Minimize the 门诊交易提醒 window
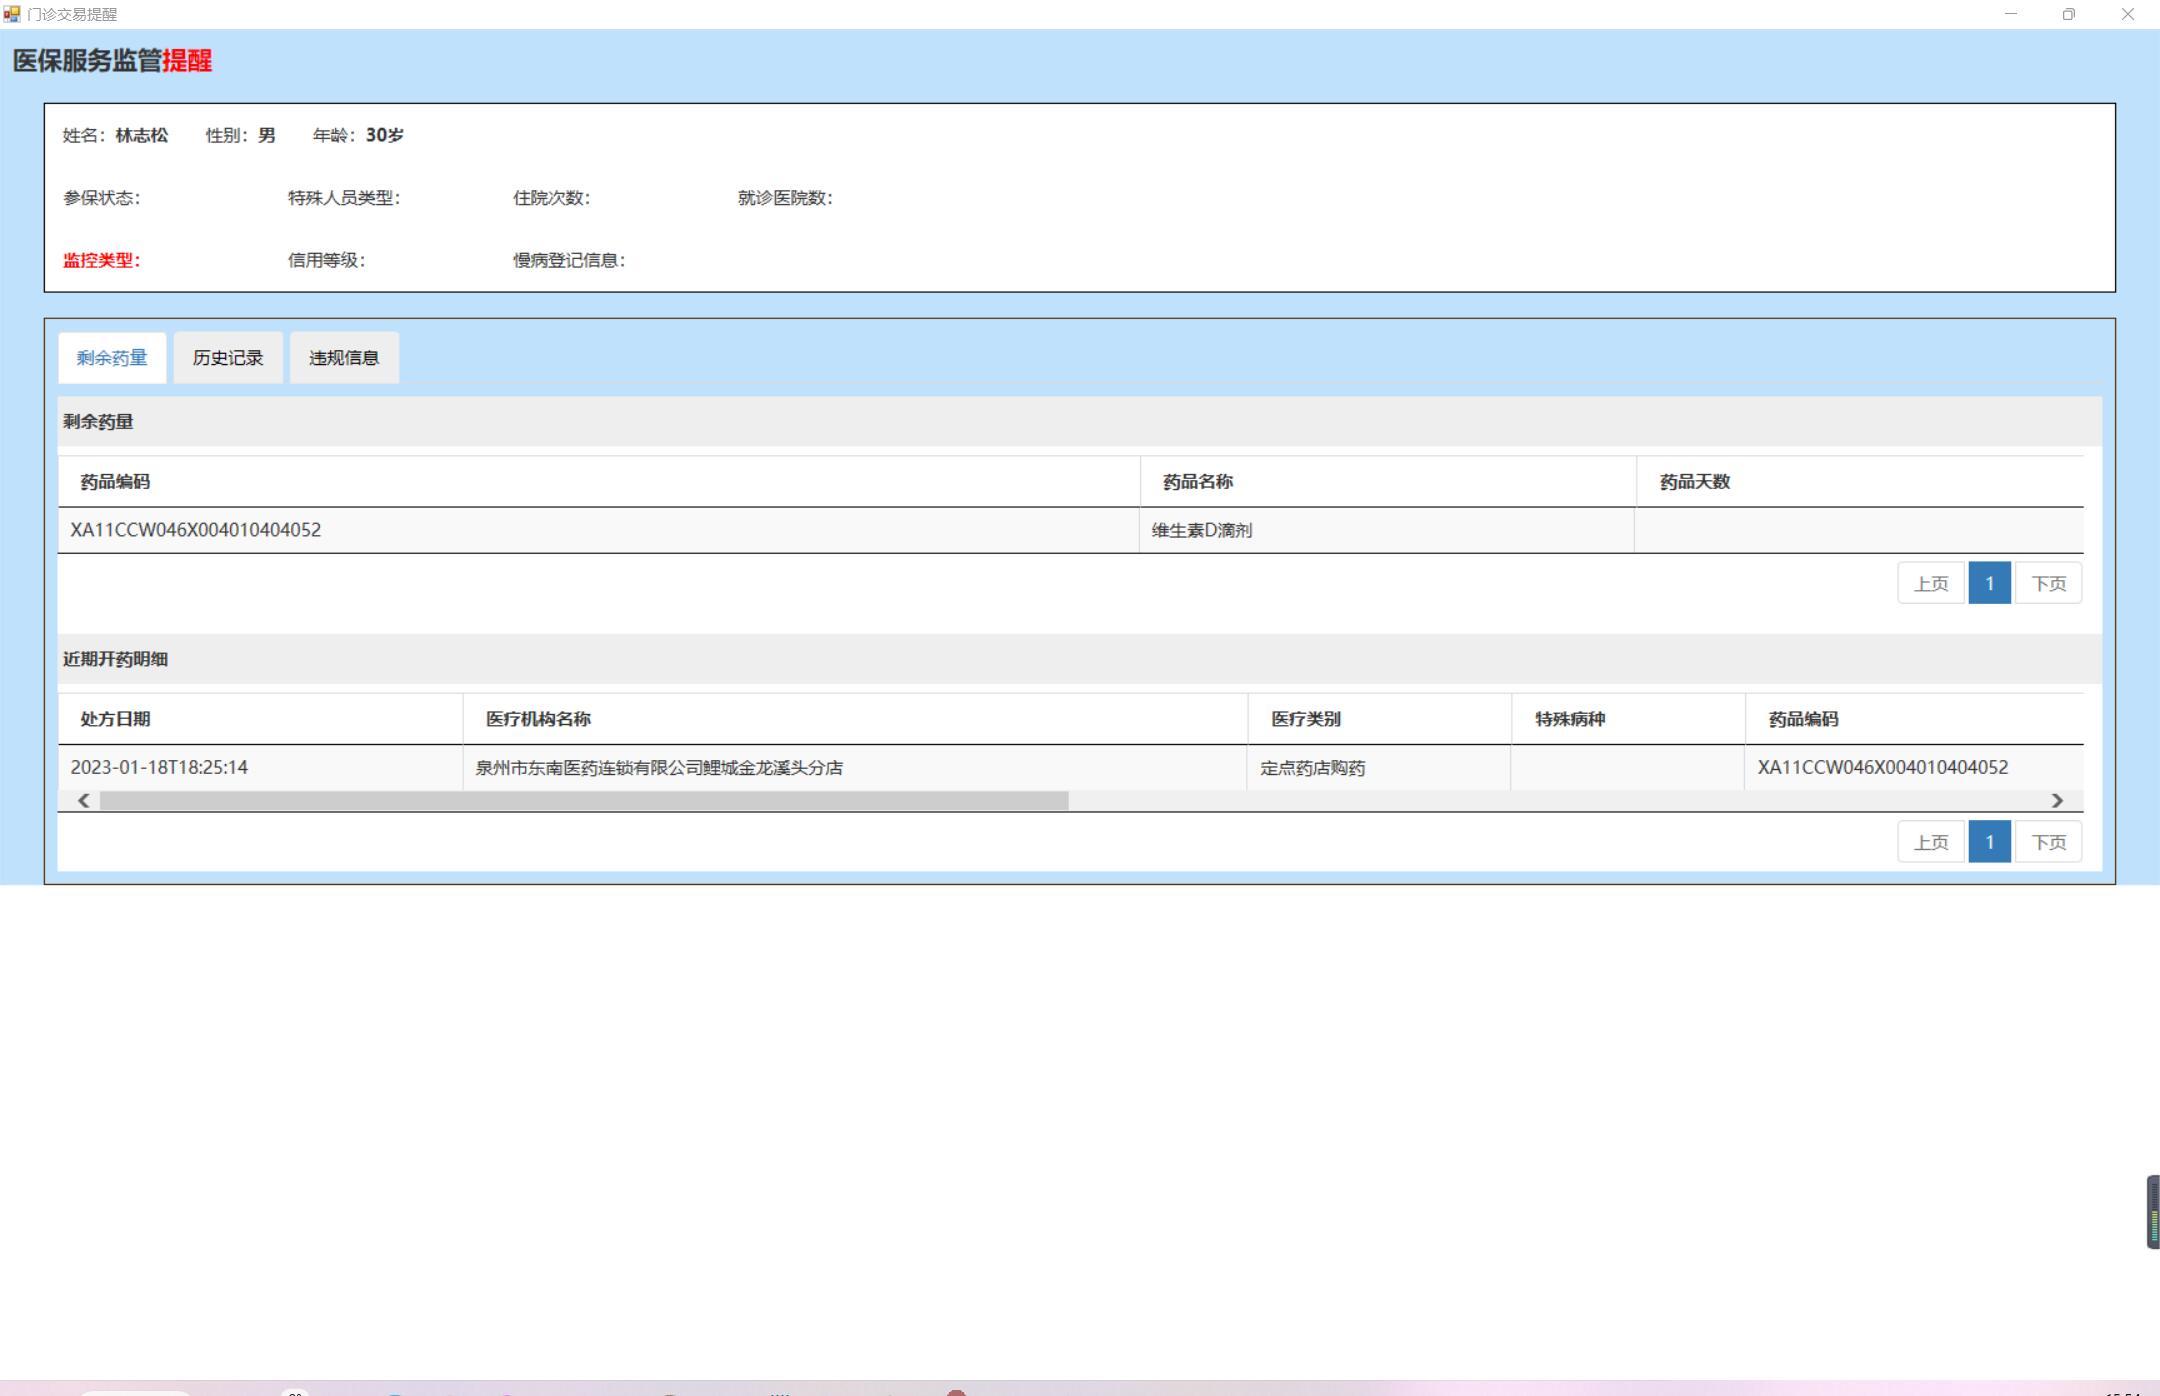This screenshot has width=2160, height=1396. [2010, 14]
